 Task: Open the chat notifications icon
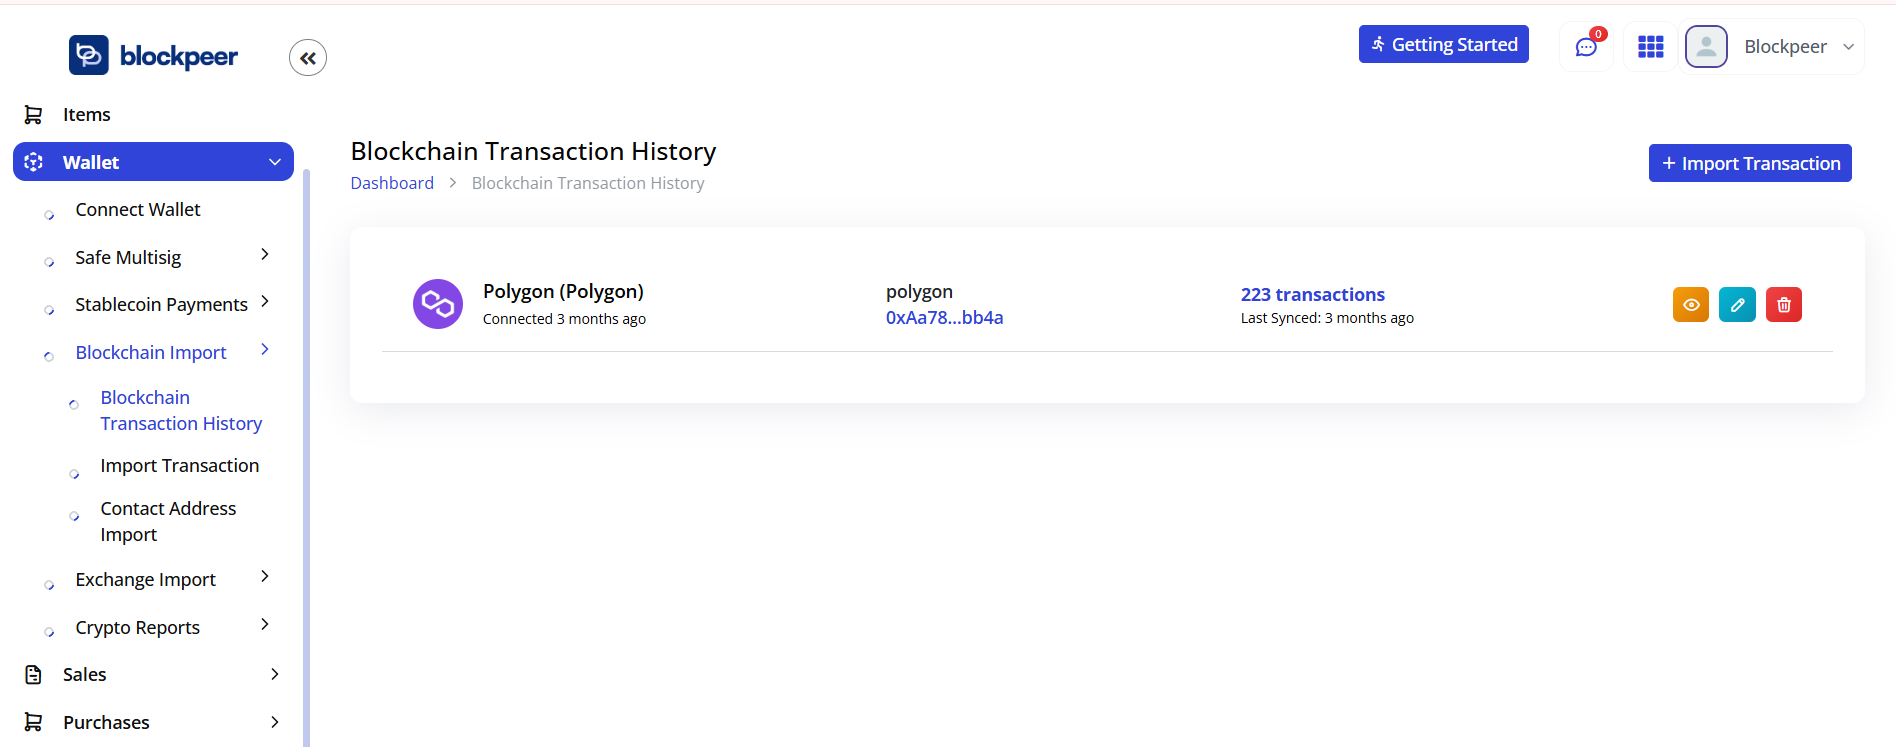(x=1586, y=47)
